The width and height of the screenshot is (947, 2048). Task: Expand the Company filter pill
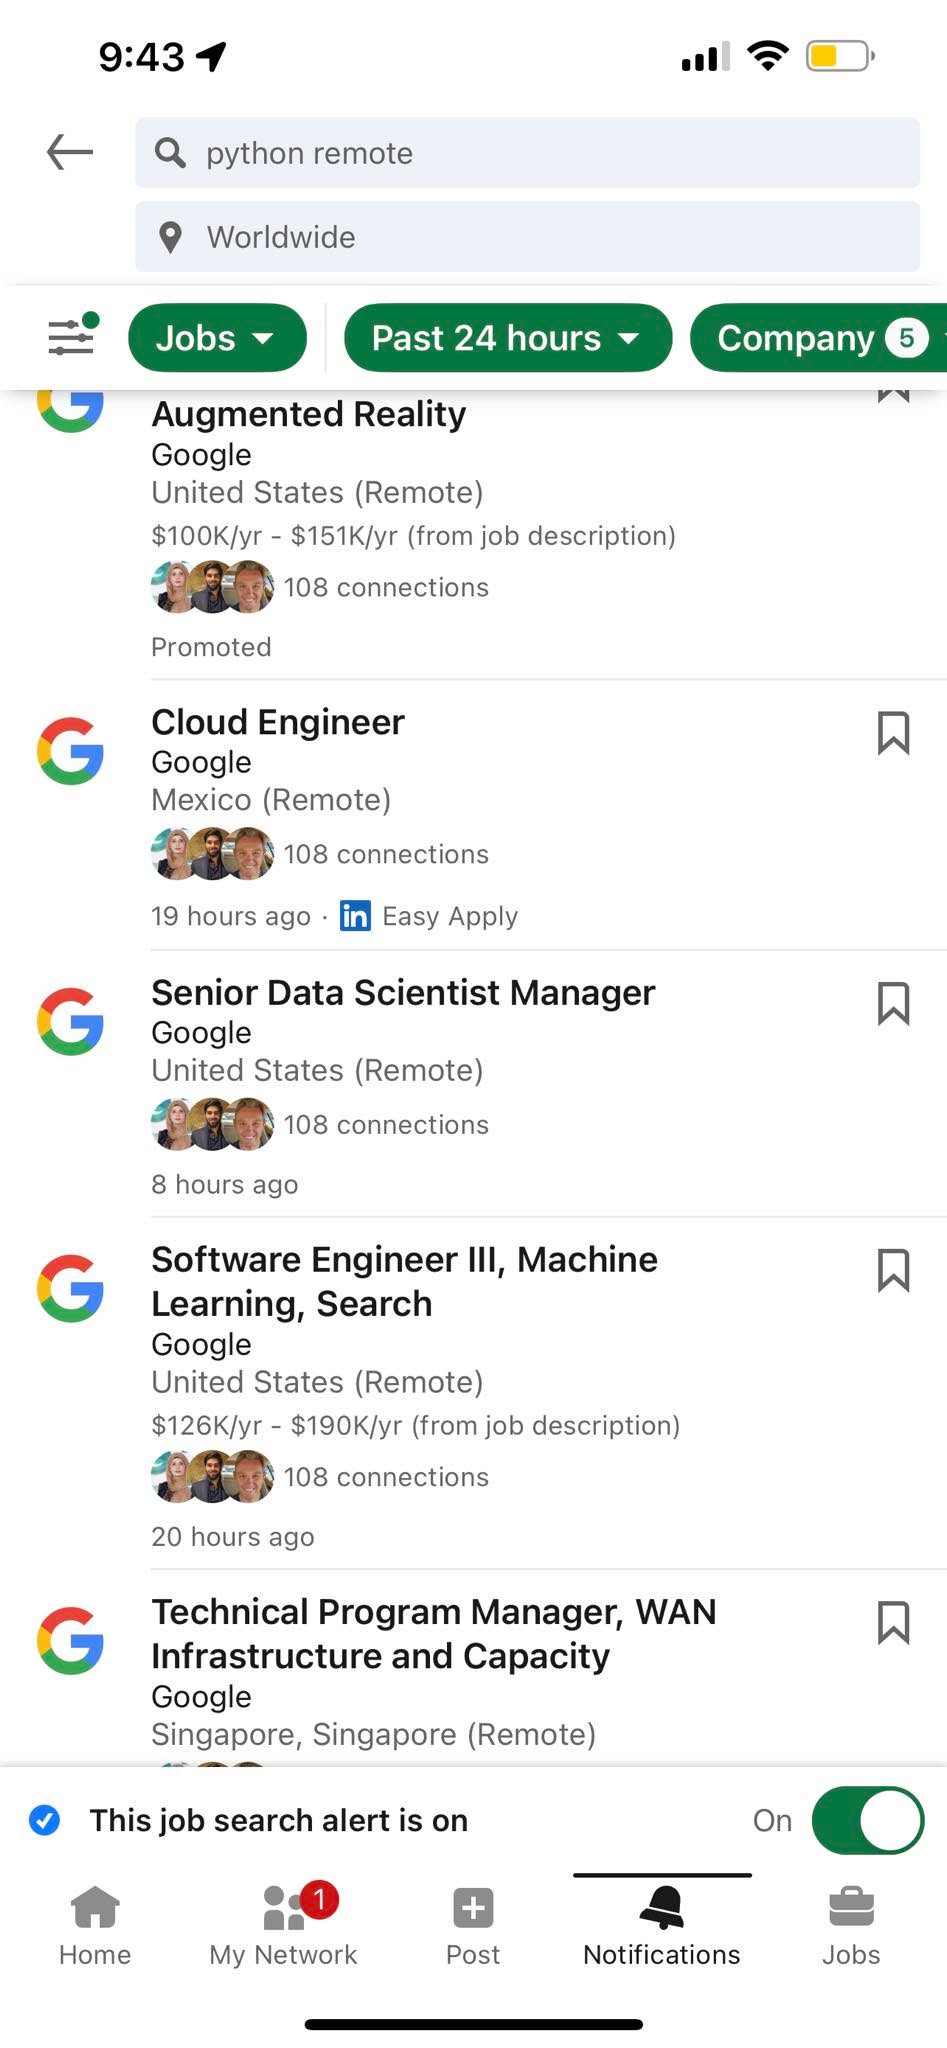pos(818,338)
